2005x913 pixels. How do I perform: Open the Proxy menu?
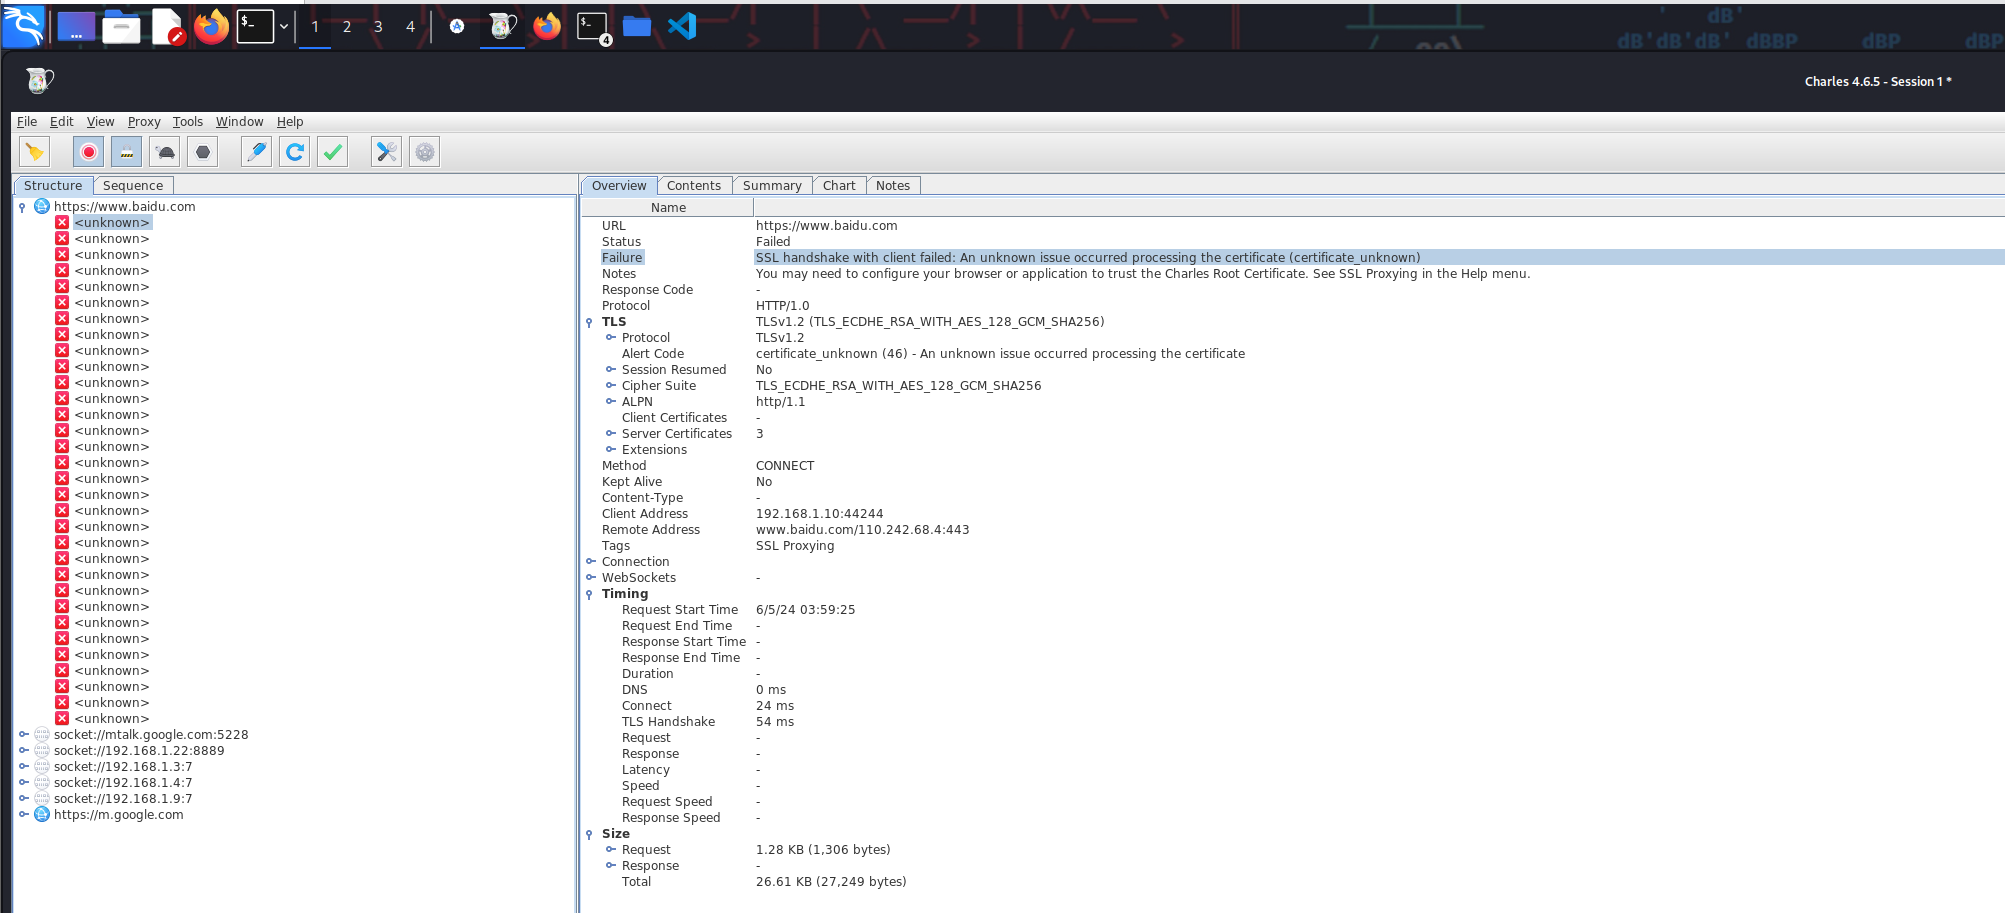[x=144, y=122]
